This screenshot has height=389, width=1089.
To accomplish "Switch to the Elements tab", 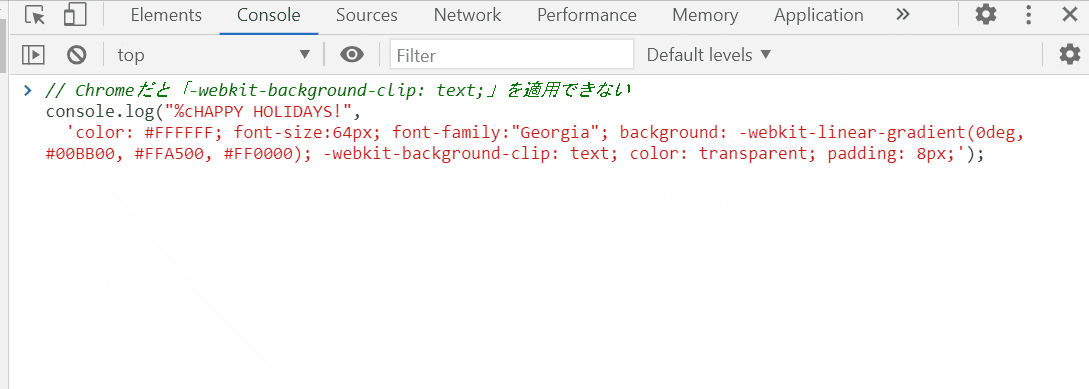I will pos(166,15).
